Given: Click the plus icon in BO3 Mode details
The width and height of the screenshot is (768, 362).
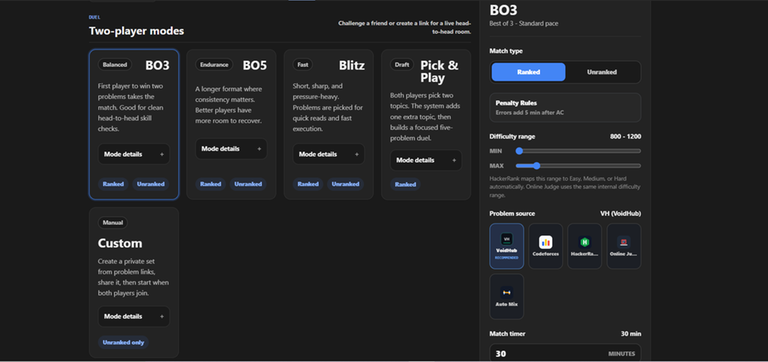Looking at the screenshot, I should point(162,154).
